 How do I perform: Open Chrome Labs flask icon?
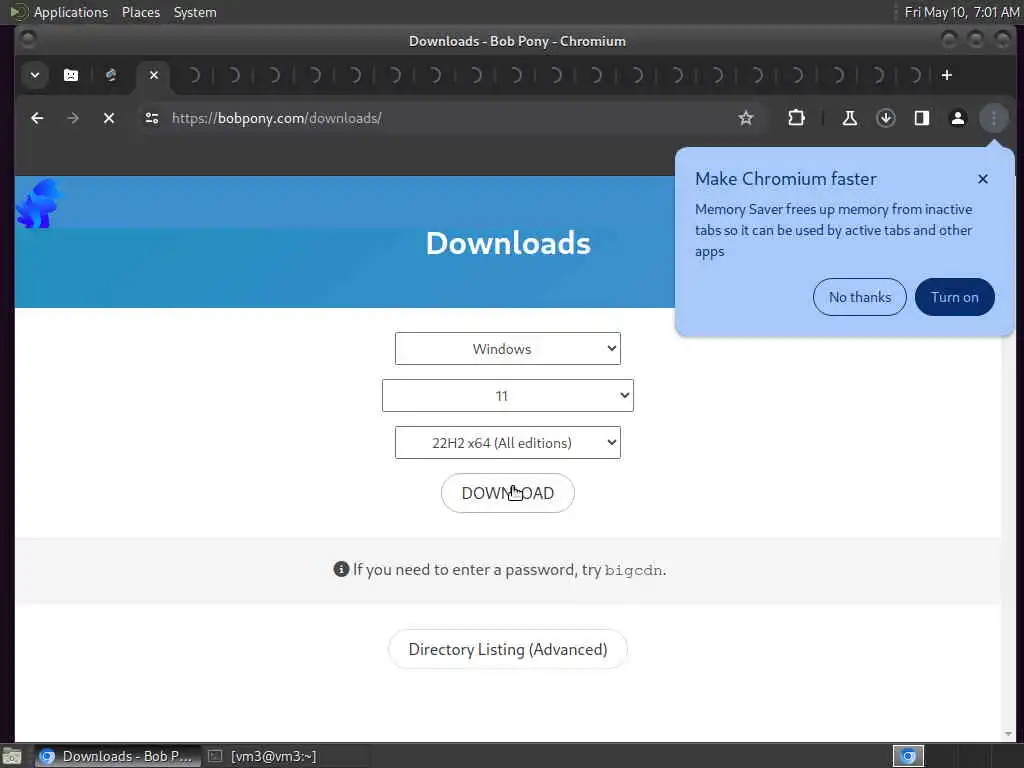pyautogui.click(x=850, y=118)
